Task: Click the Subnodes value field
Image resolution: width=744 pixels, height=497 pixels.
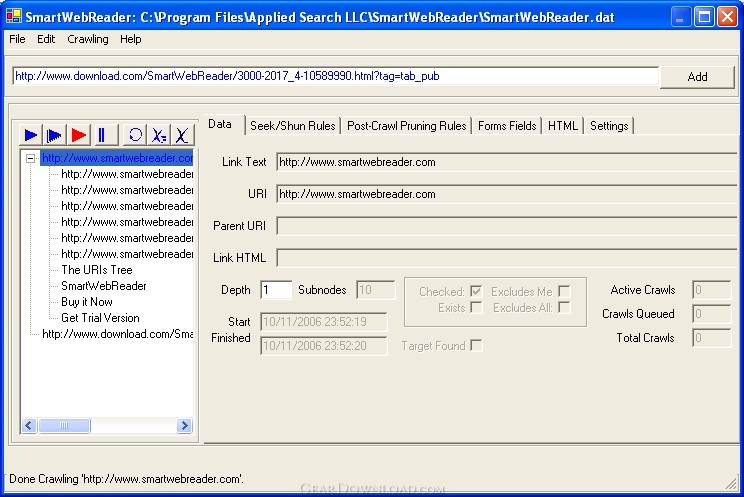Action: [375, 290]
